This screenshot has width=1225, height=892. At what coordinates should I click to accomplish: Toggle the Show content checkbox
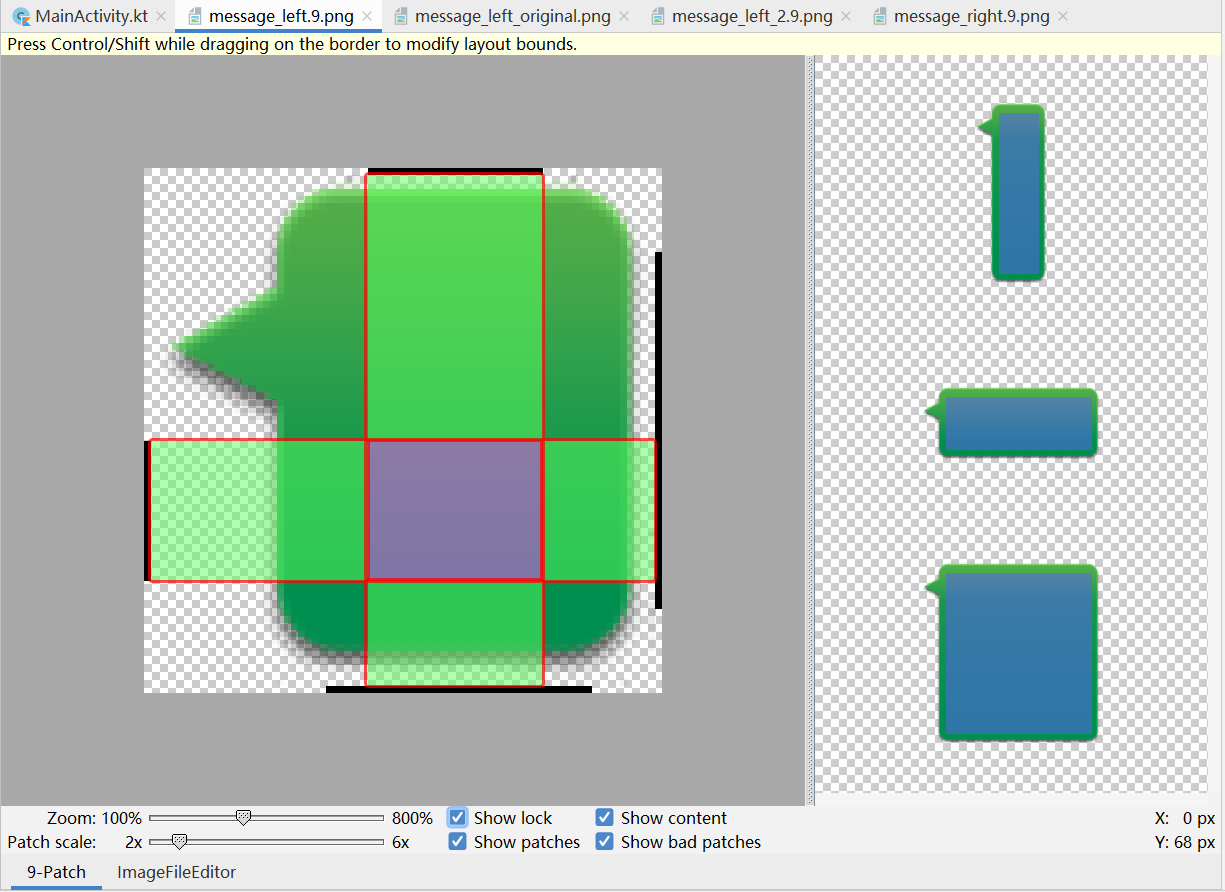coord(604,818)
